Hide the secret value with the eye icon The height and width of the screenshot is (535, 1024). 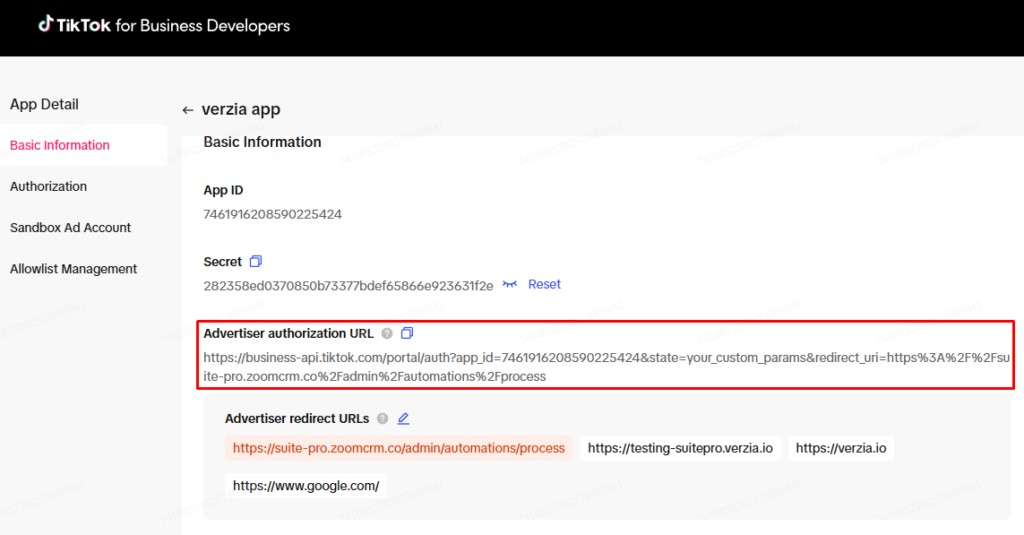click(510, 285)
